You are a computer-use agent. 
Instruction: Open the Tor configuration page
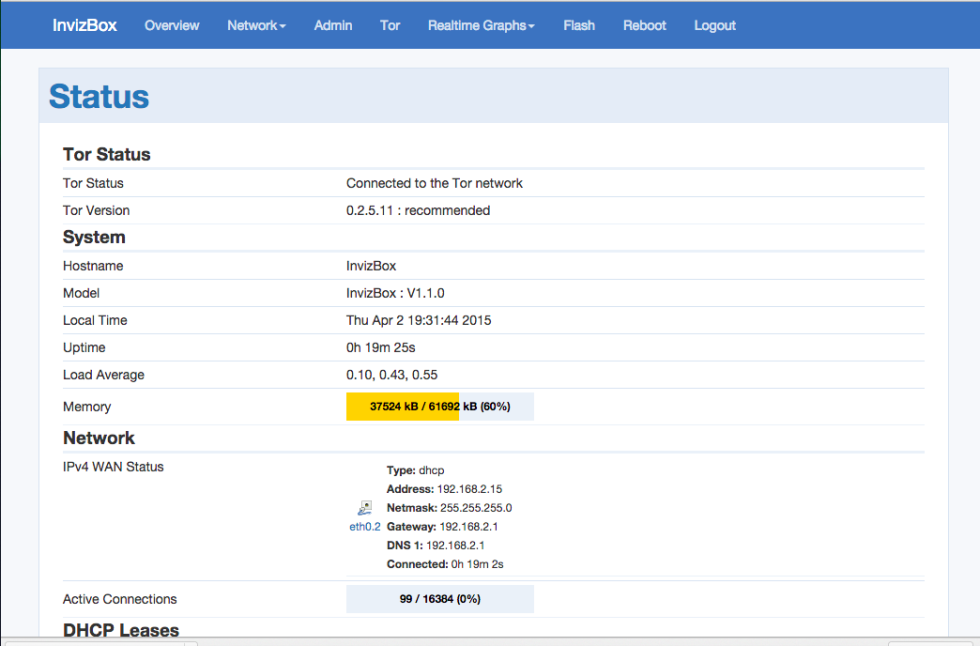coord(390,25)
